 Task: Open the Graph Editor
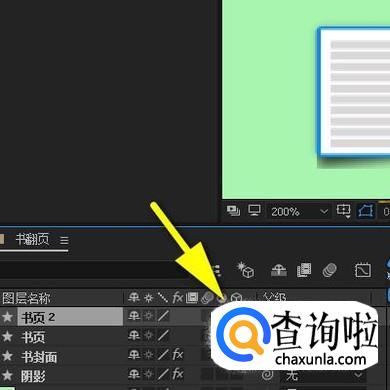[363, 270]
